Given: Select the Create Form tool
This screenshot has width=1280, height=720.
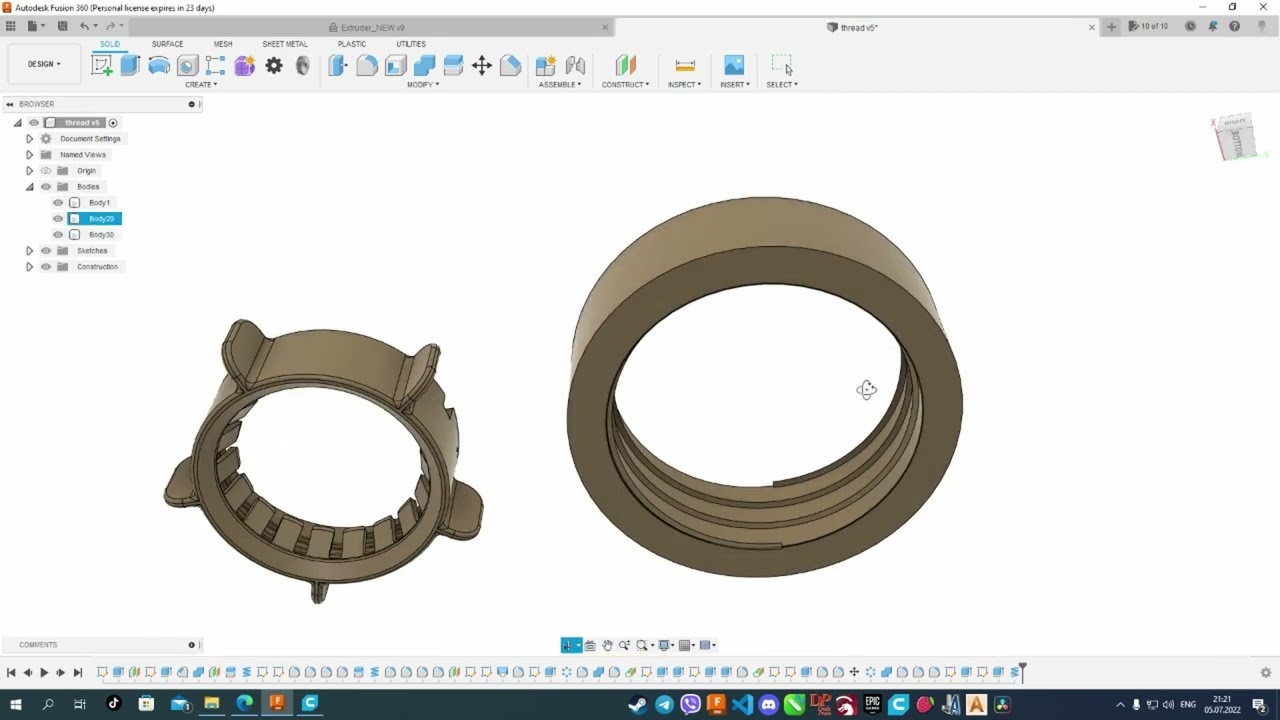Looking at the screenshot, I should tap(245, 66).
